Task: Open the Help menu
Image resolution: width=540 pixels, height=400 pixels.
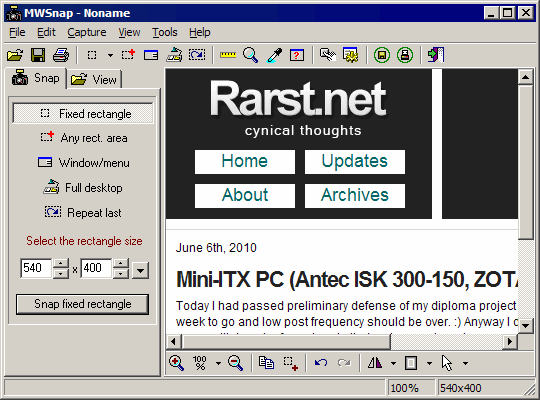Action: point(199,32)
